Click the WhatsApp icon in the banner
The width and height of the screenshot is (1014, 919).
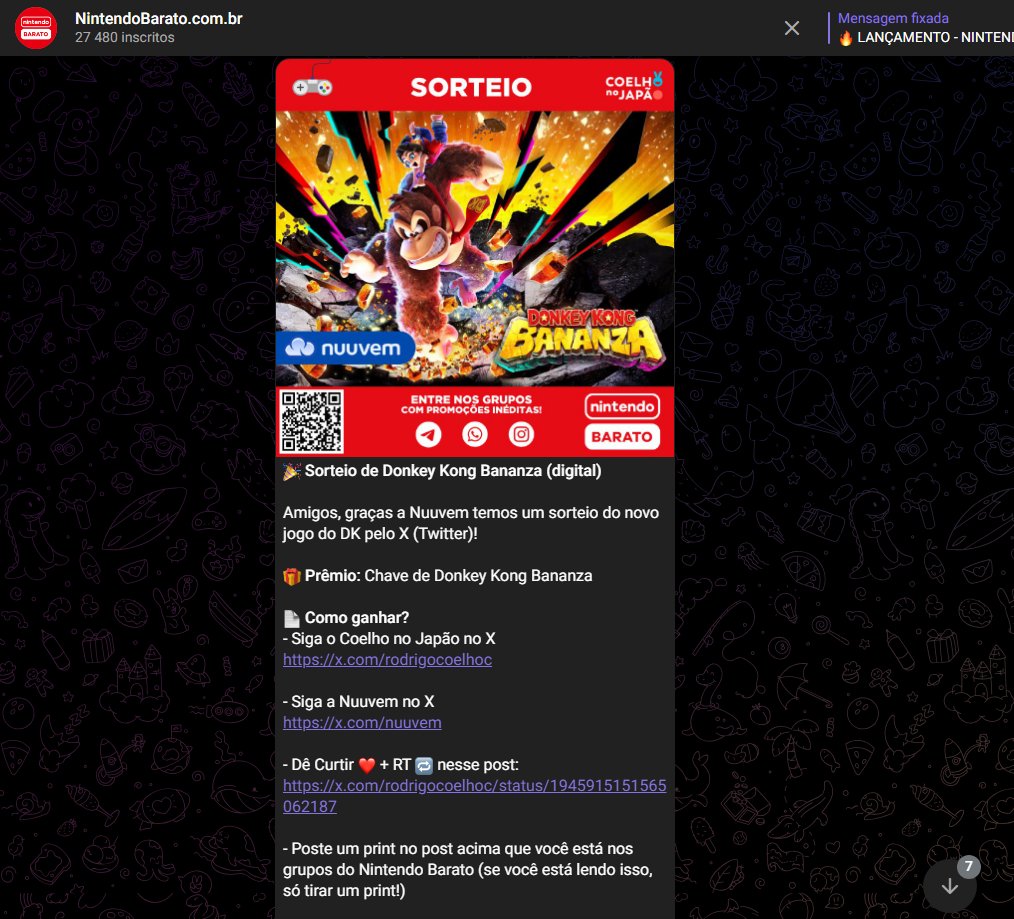tap(475, 434)
